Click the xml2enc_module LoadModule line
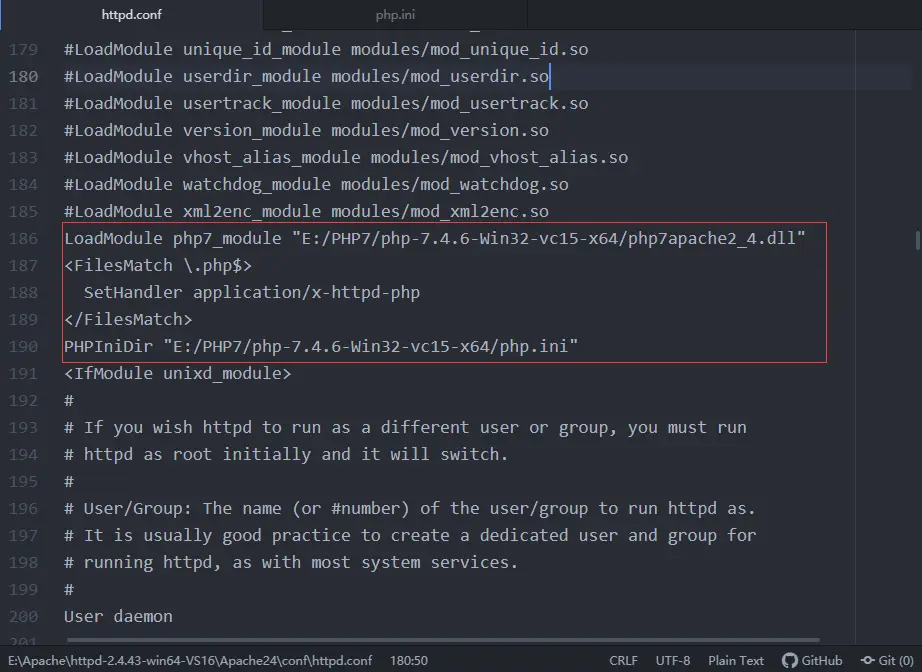Image resolution: width=922 pixels, height=672 pixels. (x=306, y=211)
